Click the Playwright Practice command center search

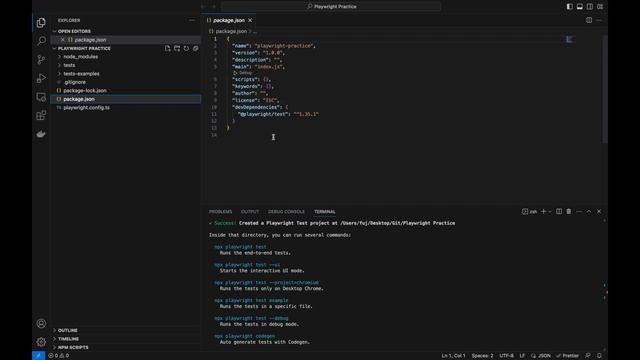pyautogui.click(x=331, y=7)
